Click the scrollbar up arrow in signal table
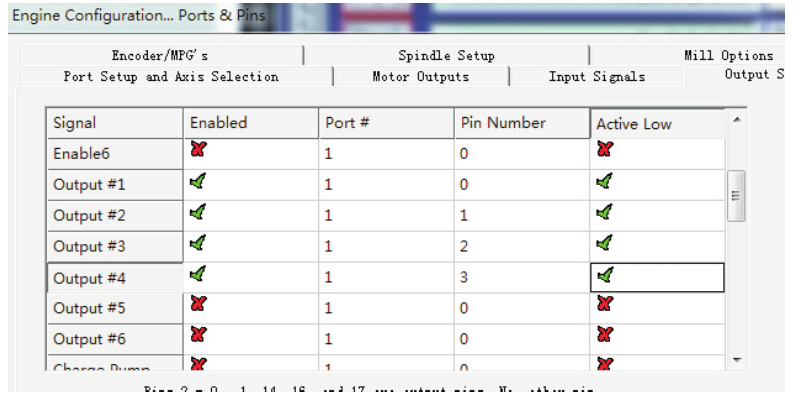Image resolution: width=797 pixels, height=397 pixels. (737, 119)
